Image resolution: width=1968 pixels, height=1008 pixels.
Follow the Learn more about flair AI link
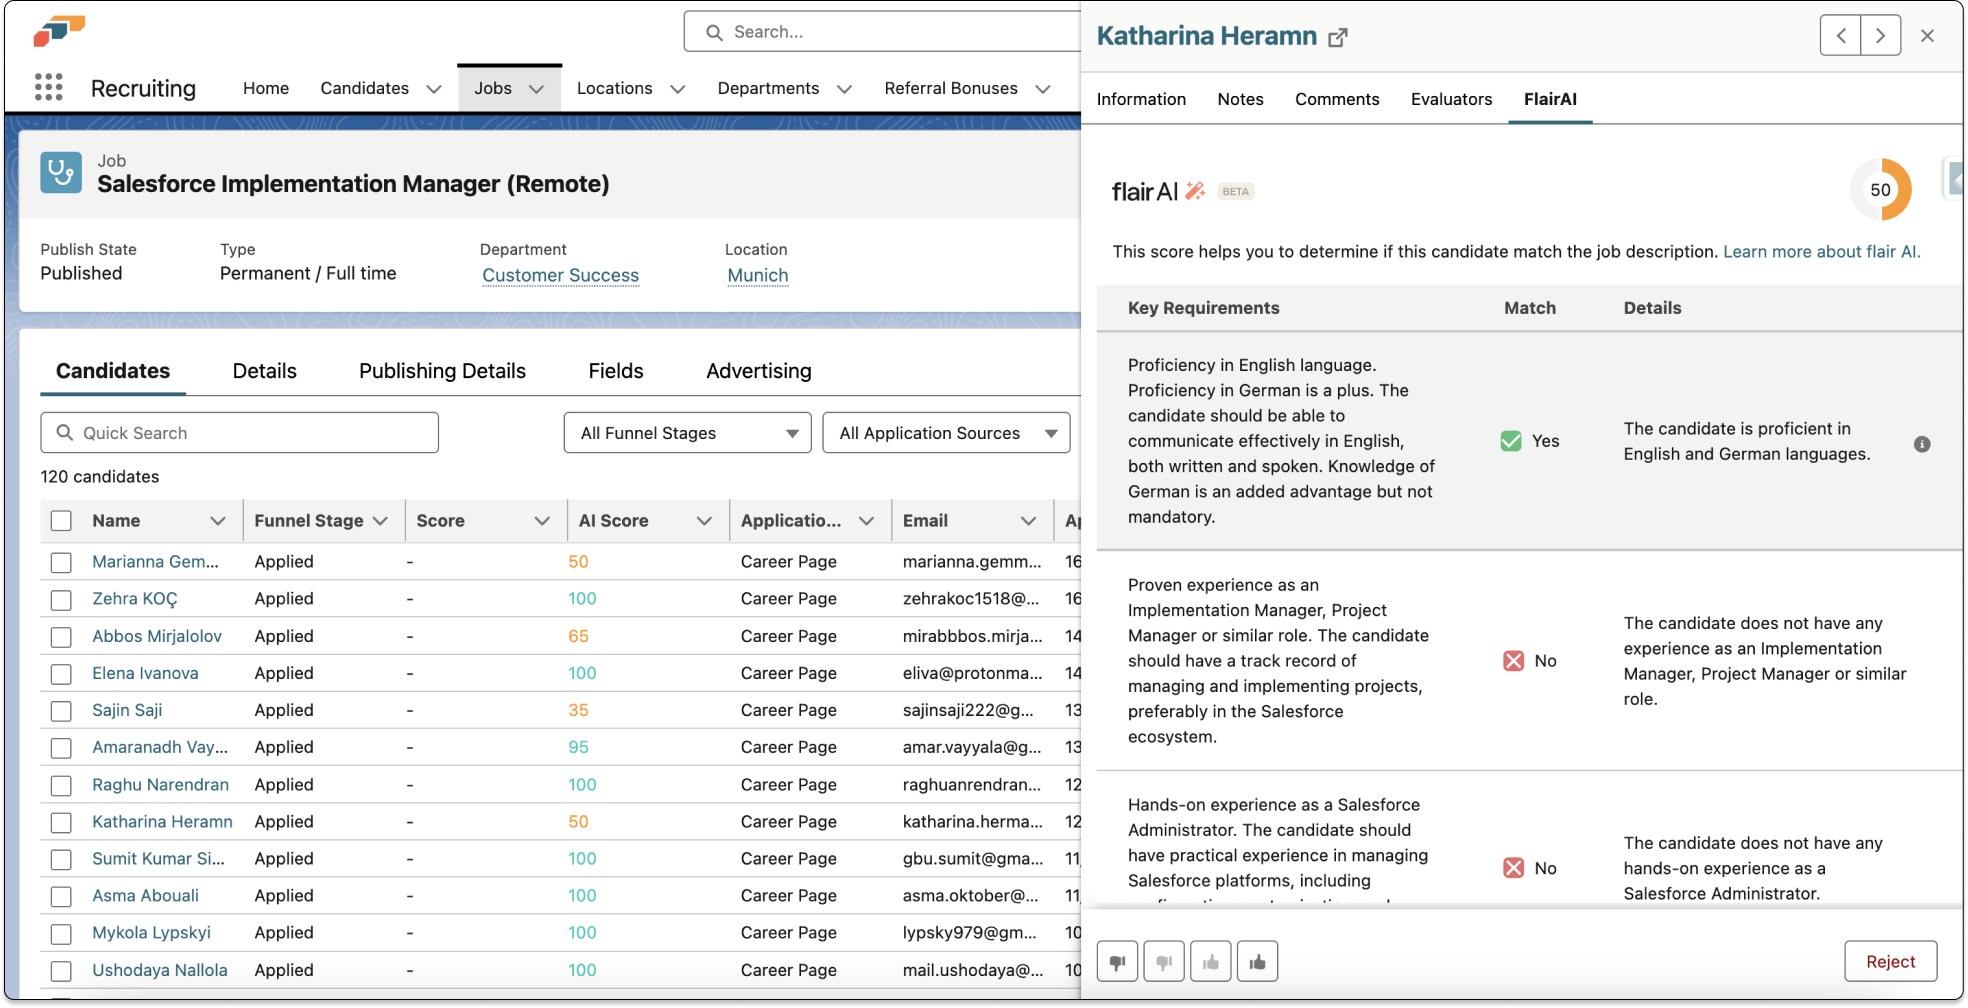1820,252
